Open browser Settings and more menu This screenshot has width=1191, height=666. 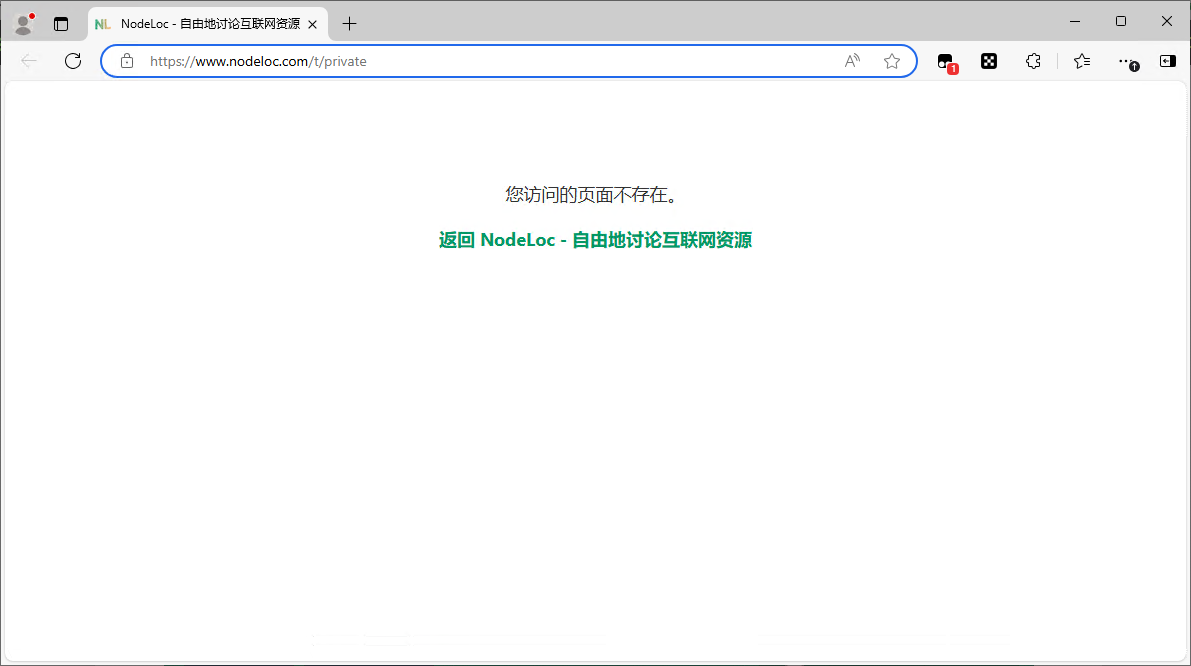point(1128,62)
